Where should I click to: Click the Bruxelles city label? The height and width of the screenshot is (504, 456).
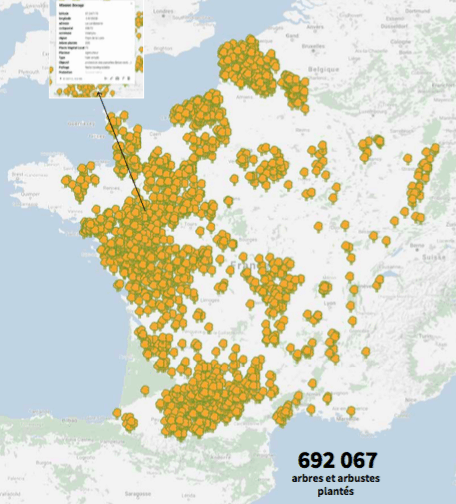tap(313, 46)
